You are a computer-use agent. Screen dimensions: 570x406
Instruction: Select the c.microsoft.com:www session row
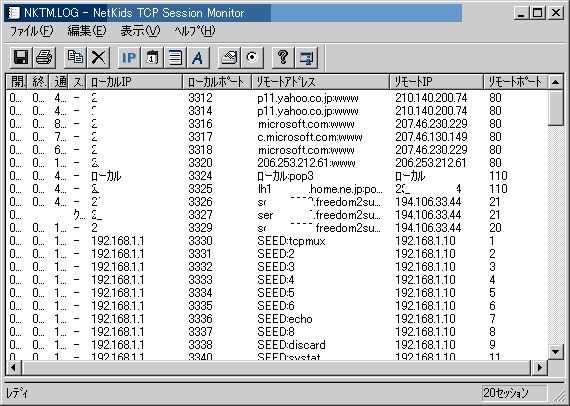pyautogui.click(x=277, y=137)
